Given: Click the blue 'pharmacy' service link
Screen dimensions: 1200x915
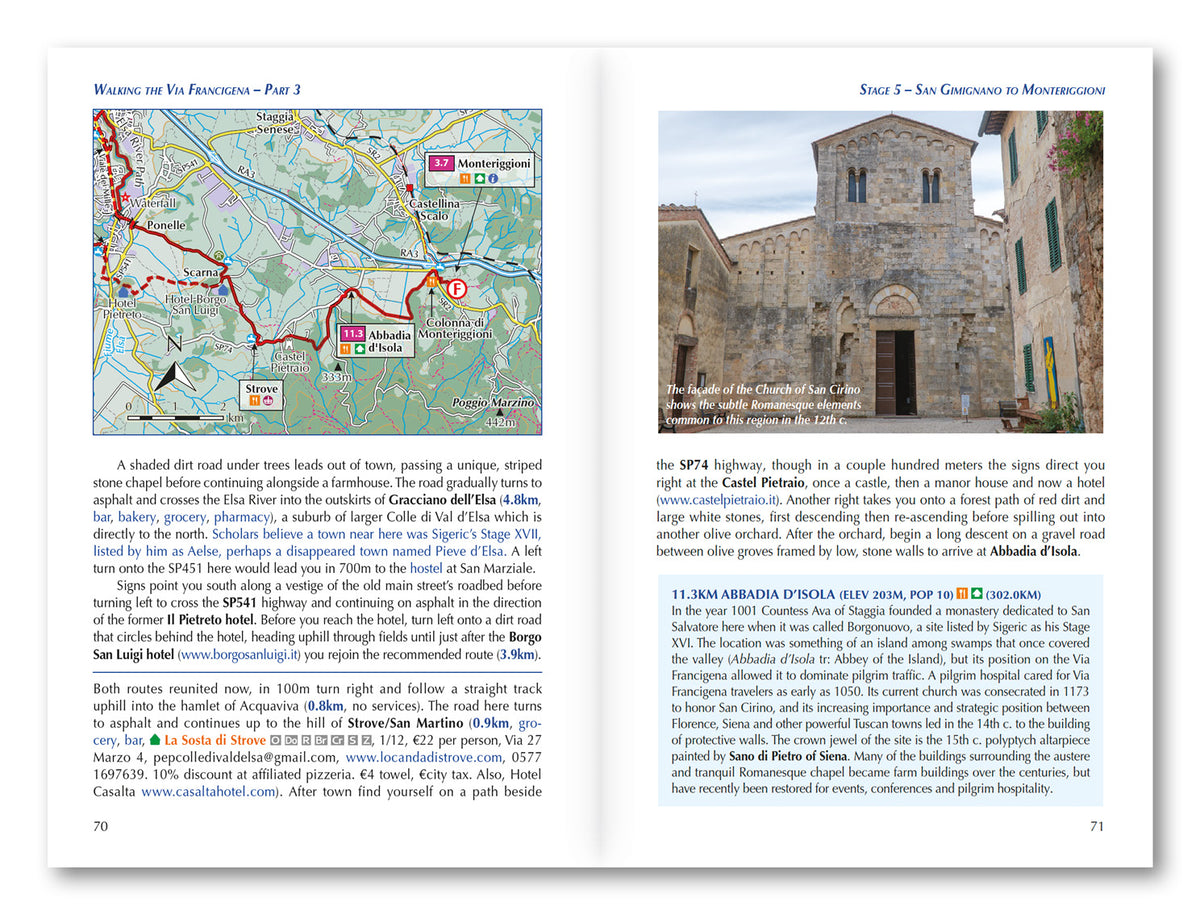Looking at the screenshot, I should tap(241, 517).
